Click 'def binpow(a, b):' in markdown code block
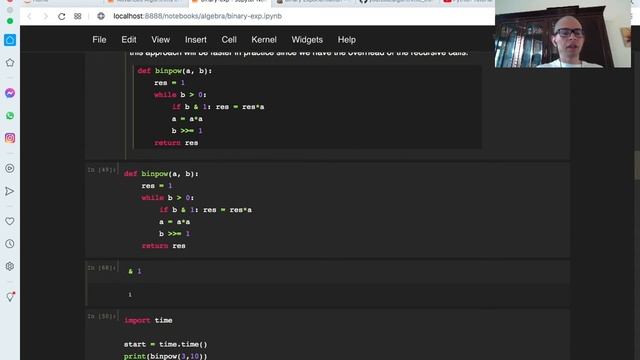This screenshot has height=360, width=640. [x=175, y=71]
